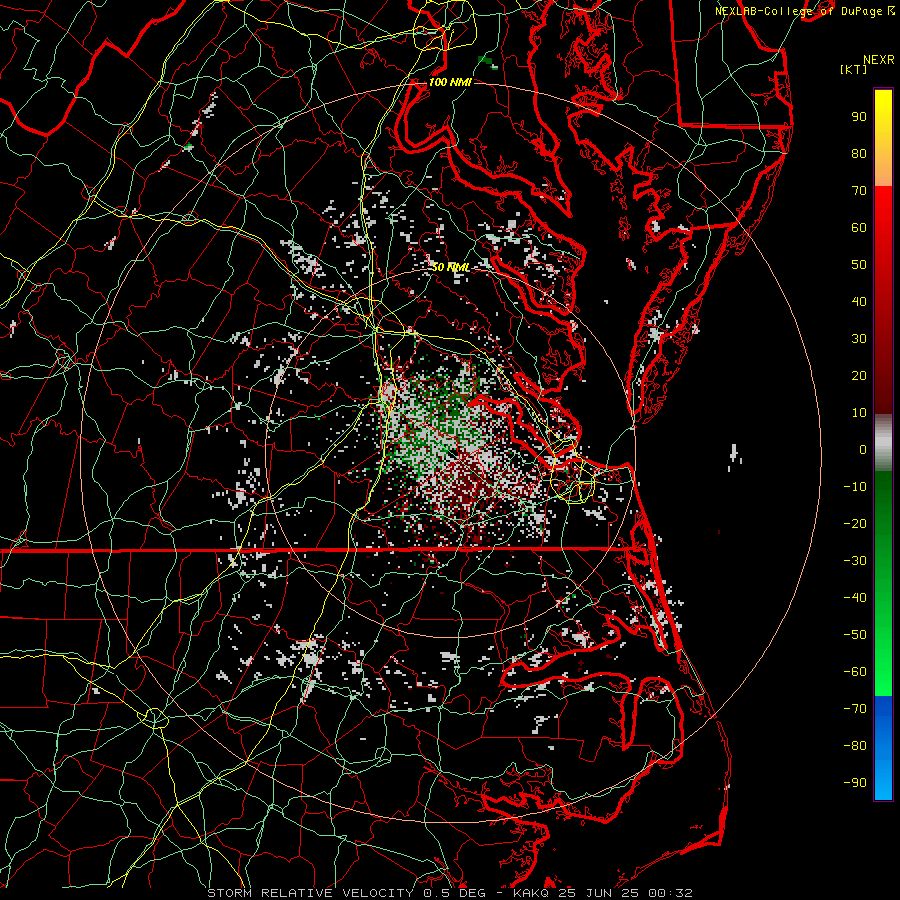The height and width of the screenshot is (900, 900).
Task: Click the 30 value on velocity scale
Action: pyautogui.click(x=859, y=339)
